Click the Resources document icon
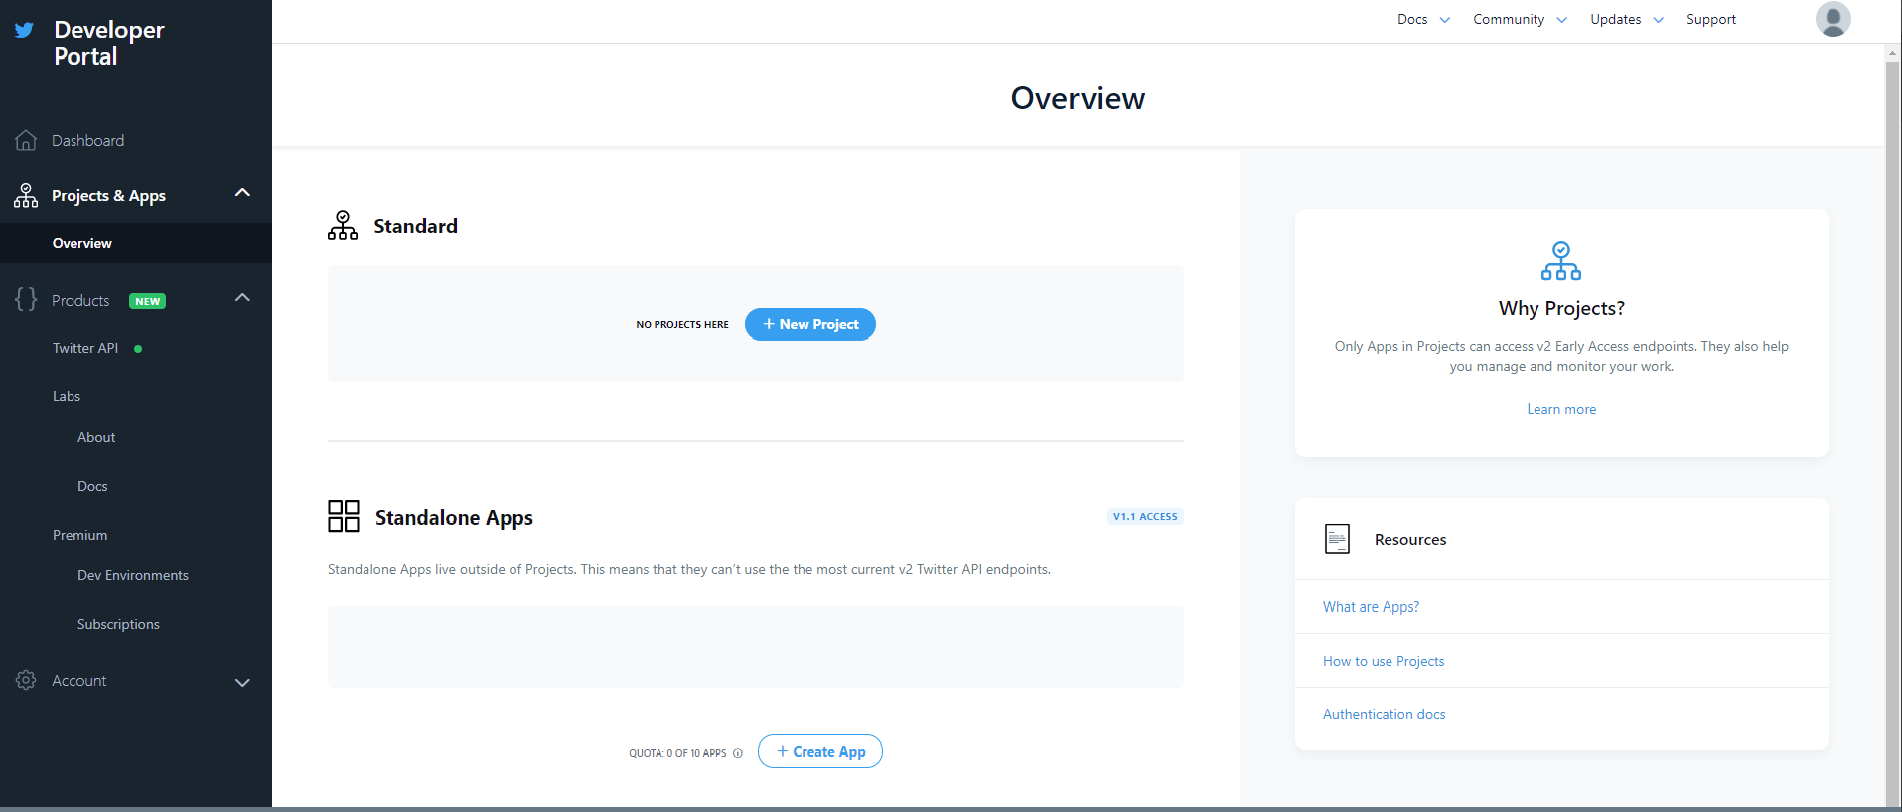The image size is (1902, 812). click(1337, 539)
